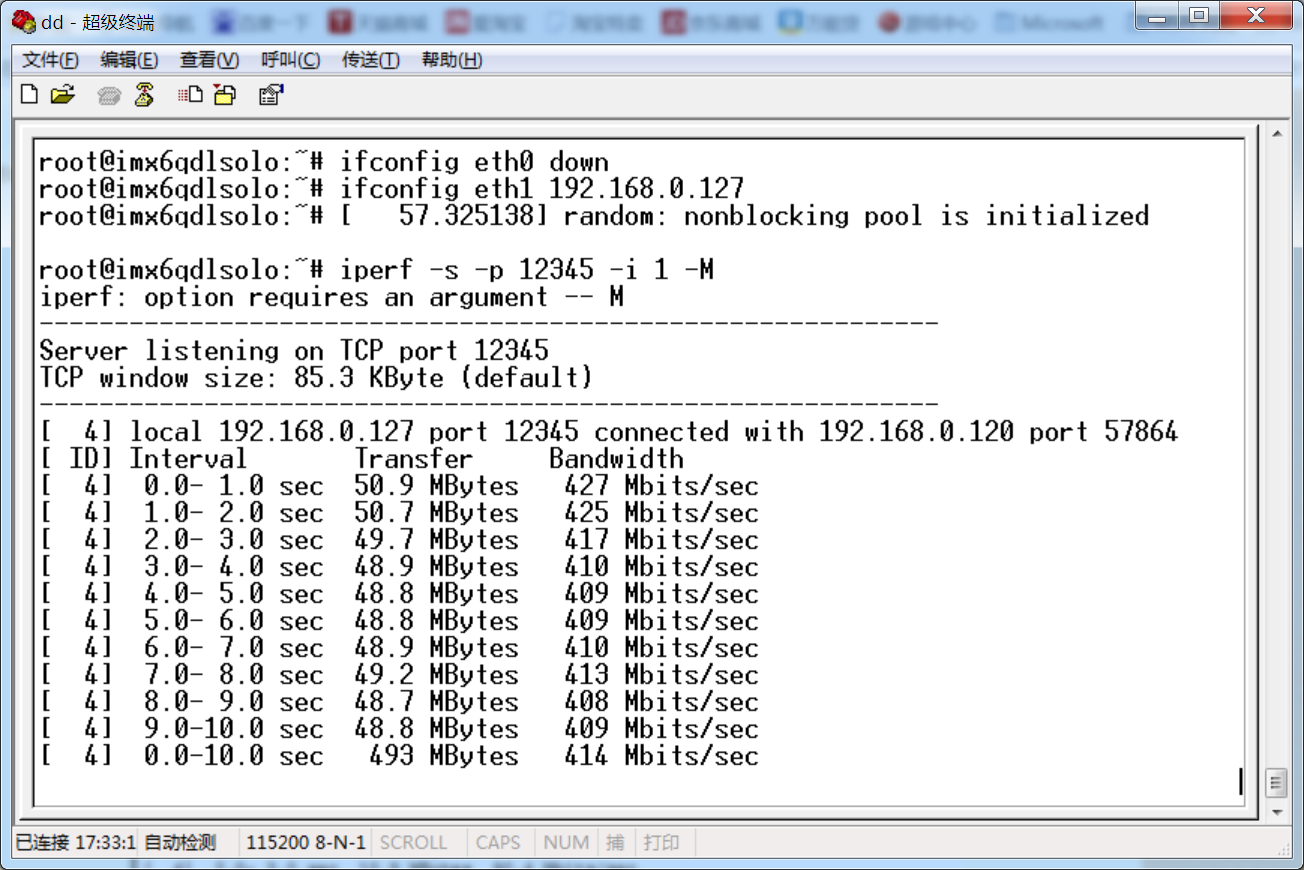Click the Open file toolbar icon
The height and width of the screenshot is (870, 1304).
63,95
